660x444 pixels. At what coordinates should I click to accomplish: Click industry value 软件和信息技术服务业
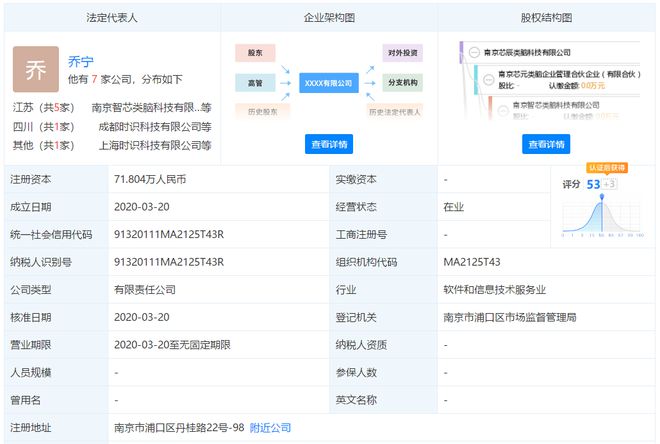click(x=495, y=290)
